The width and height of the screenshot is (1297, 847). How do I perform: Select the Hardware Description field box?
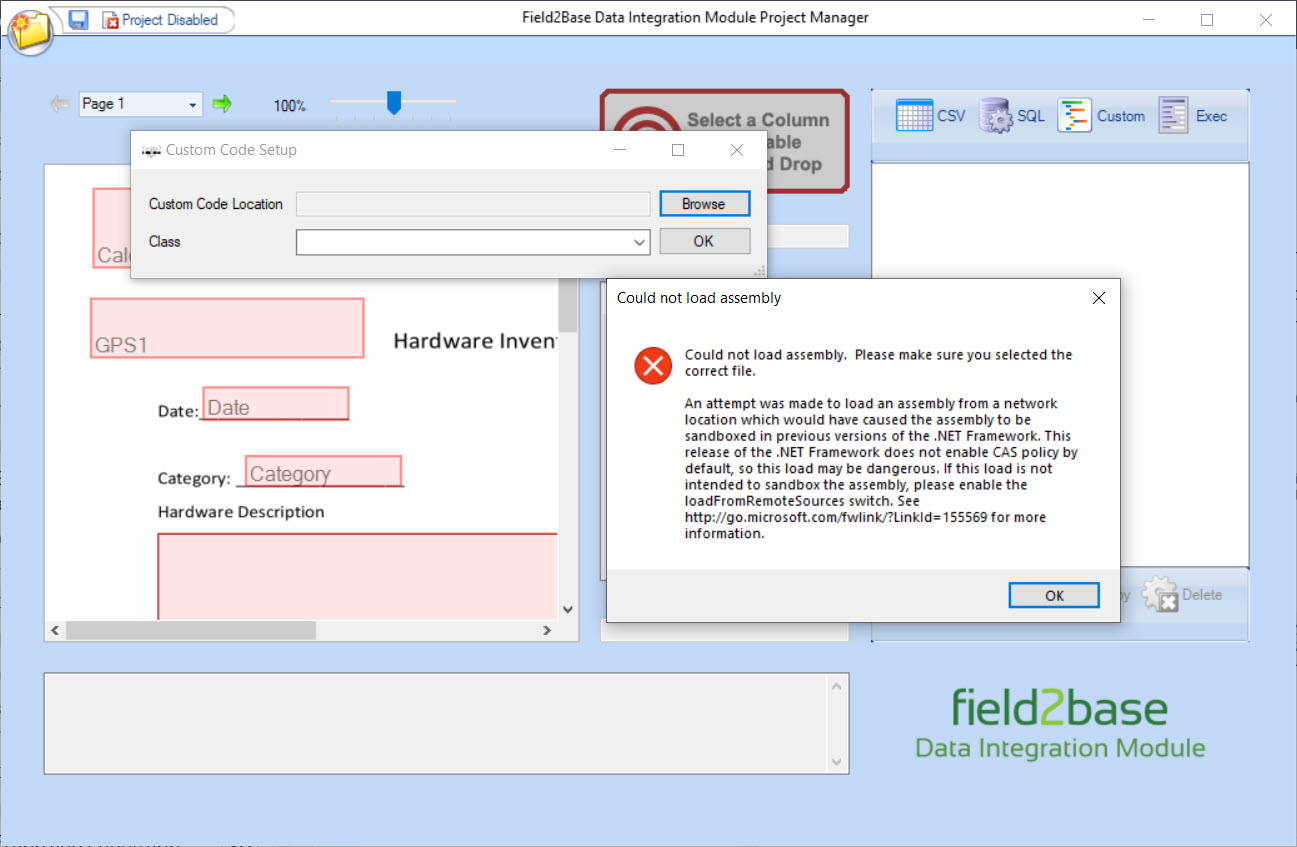click(x=357, y=576)
